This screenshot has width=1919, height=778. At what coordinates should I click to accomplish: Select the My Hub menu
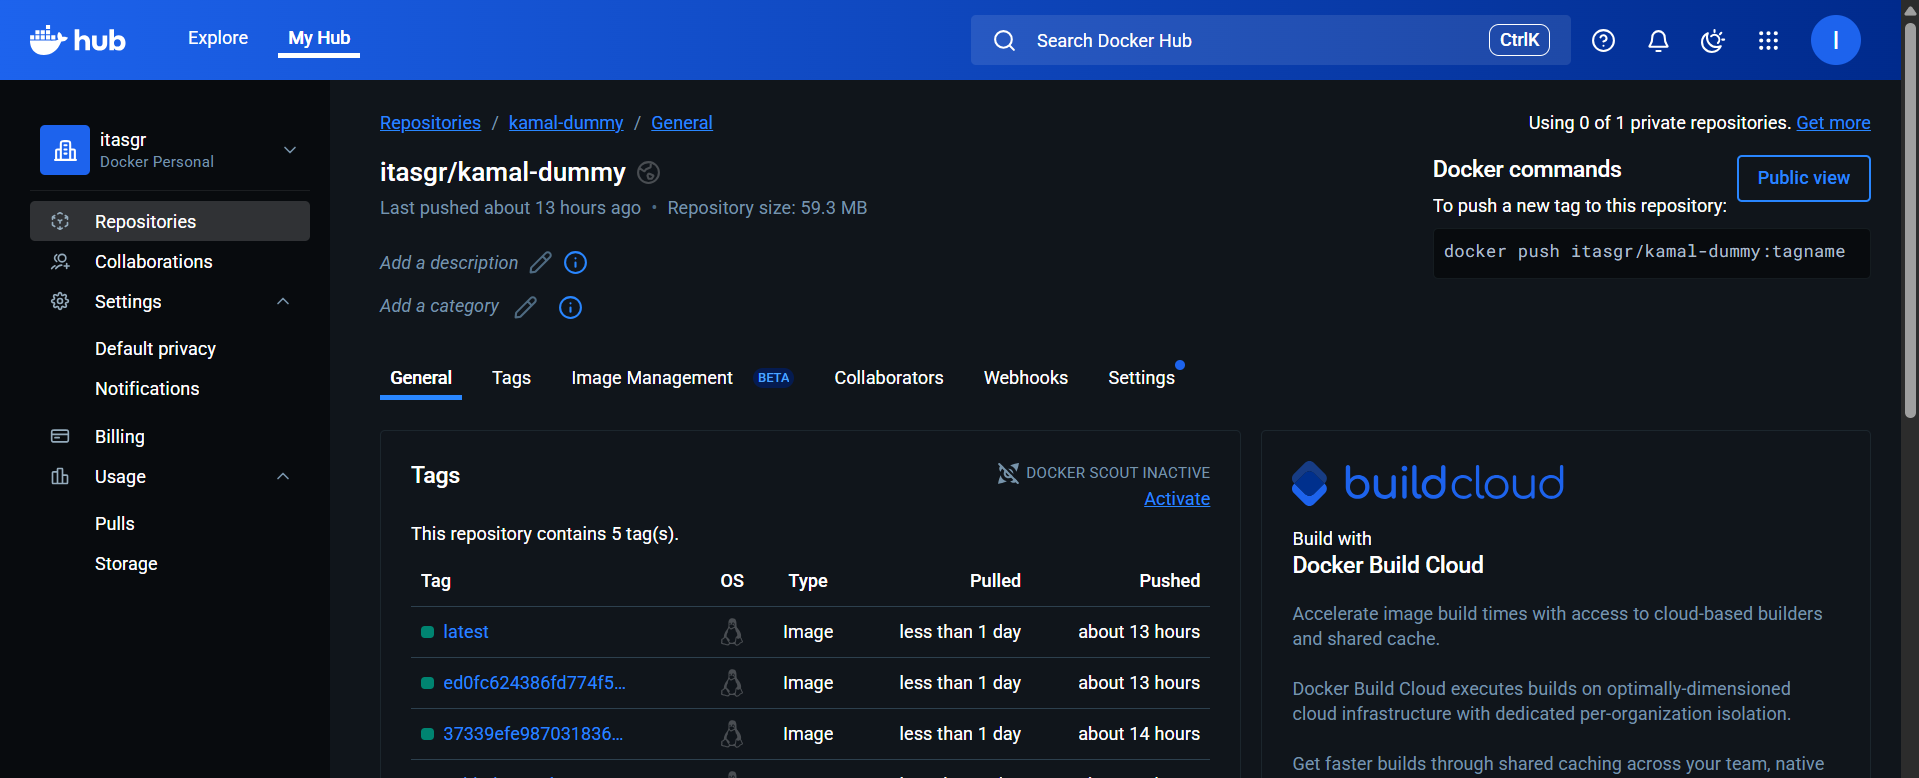click(319, 38)
